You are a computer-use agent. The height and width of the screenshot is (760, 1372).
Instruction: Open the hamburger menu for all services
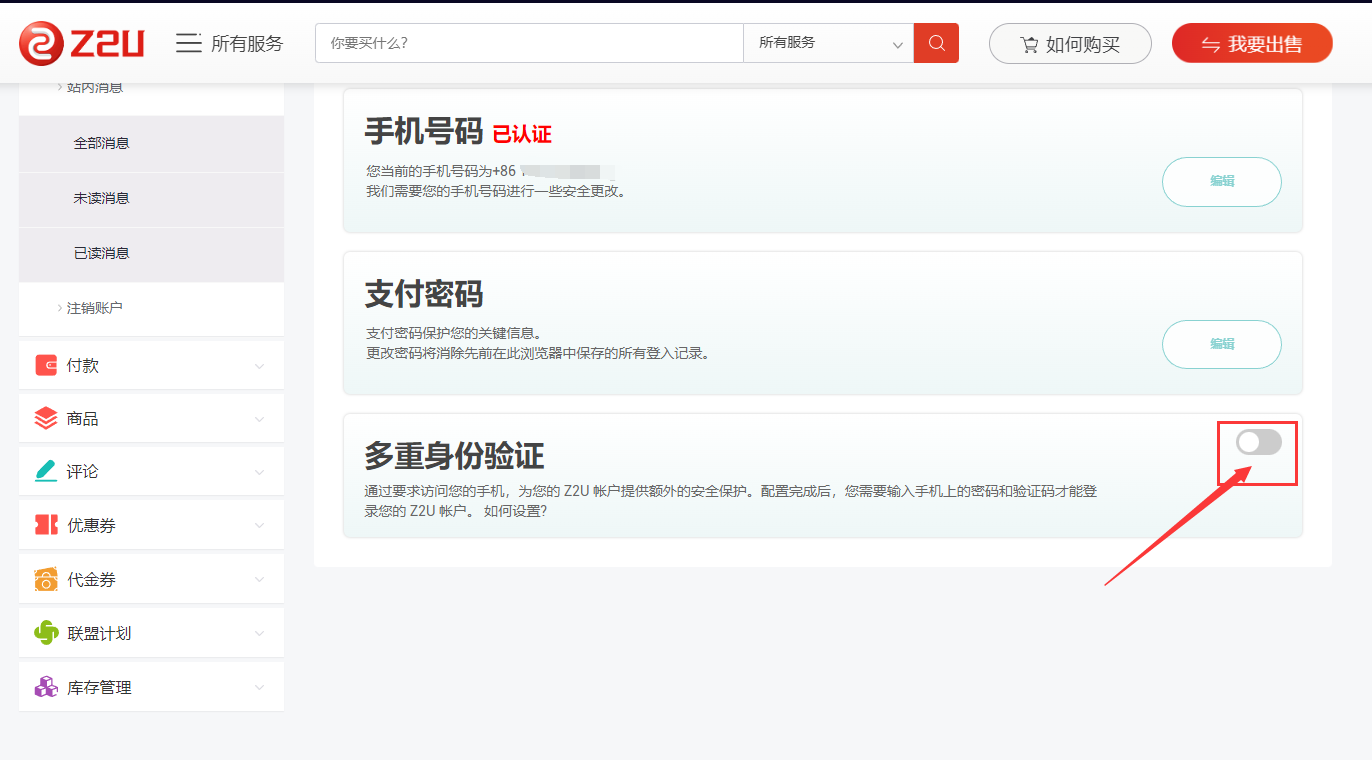[x=189, y=43]
